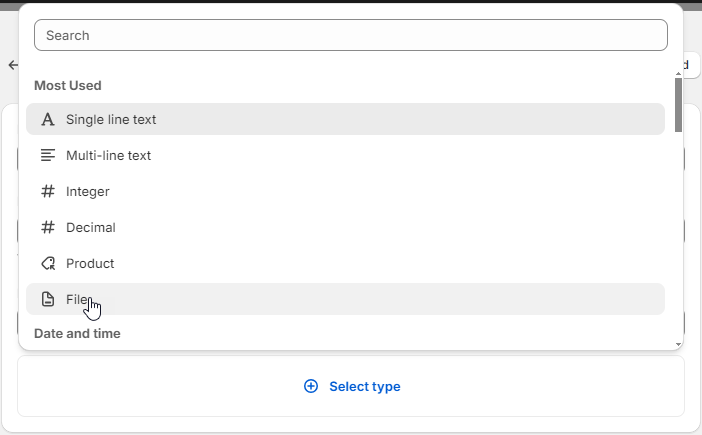702x435 pixels.
Task: Click the scrollbar up arrow
Action: (678, 74)
